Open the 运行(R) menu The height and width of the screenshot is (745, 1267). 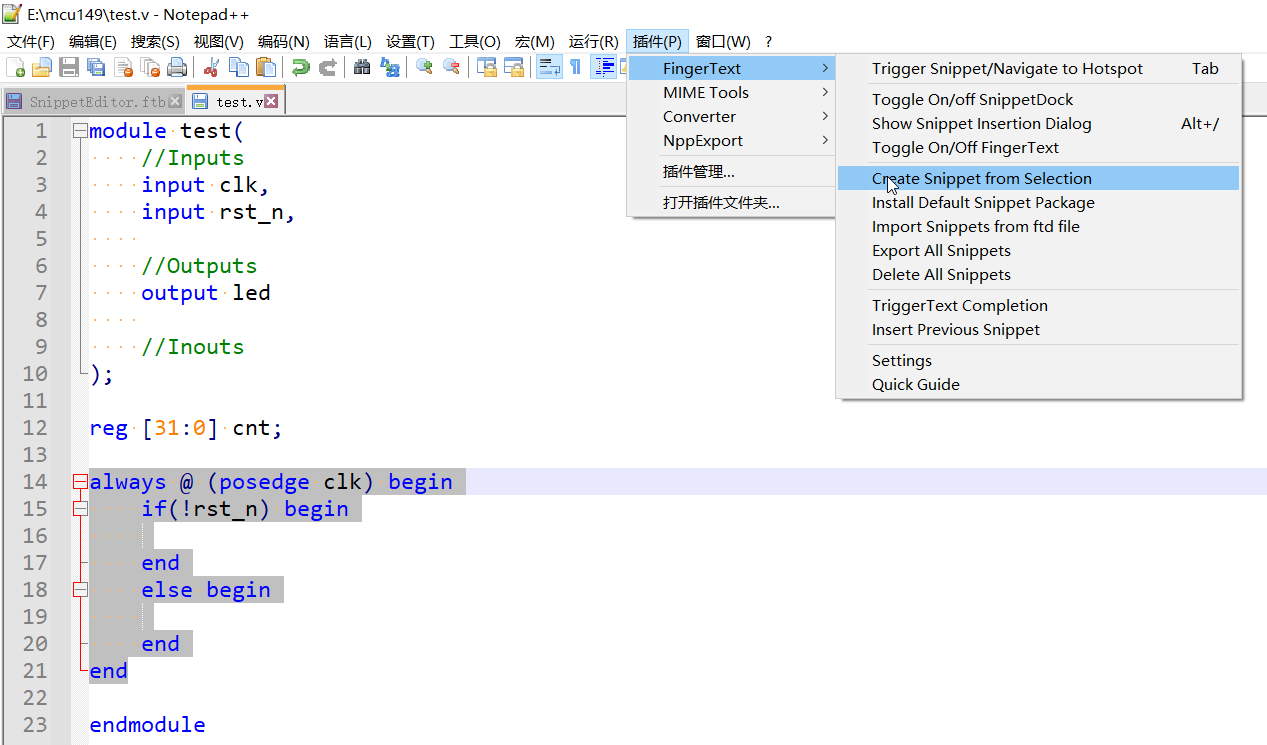point(593,41)
